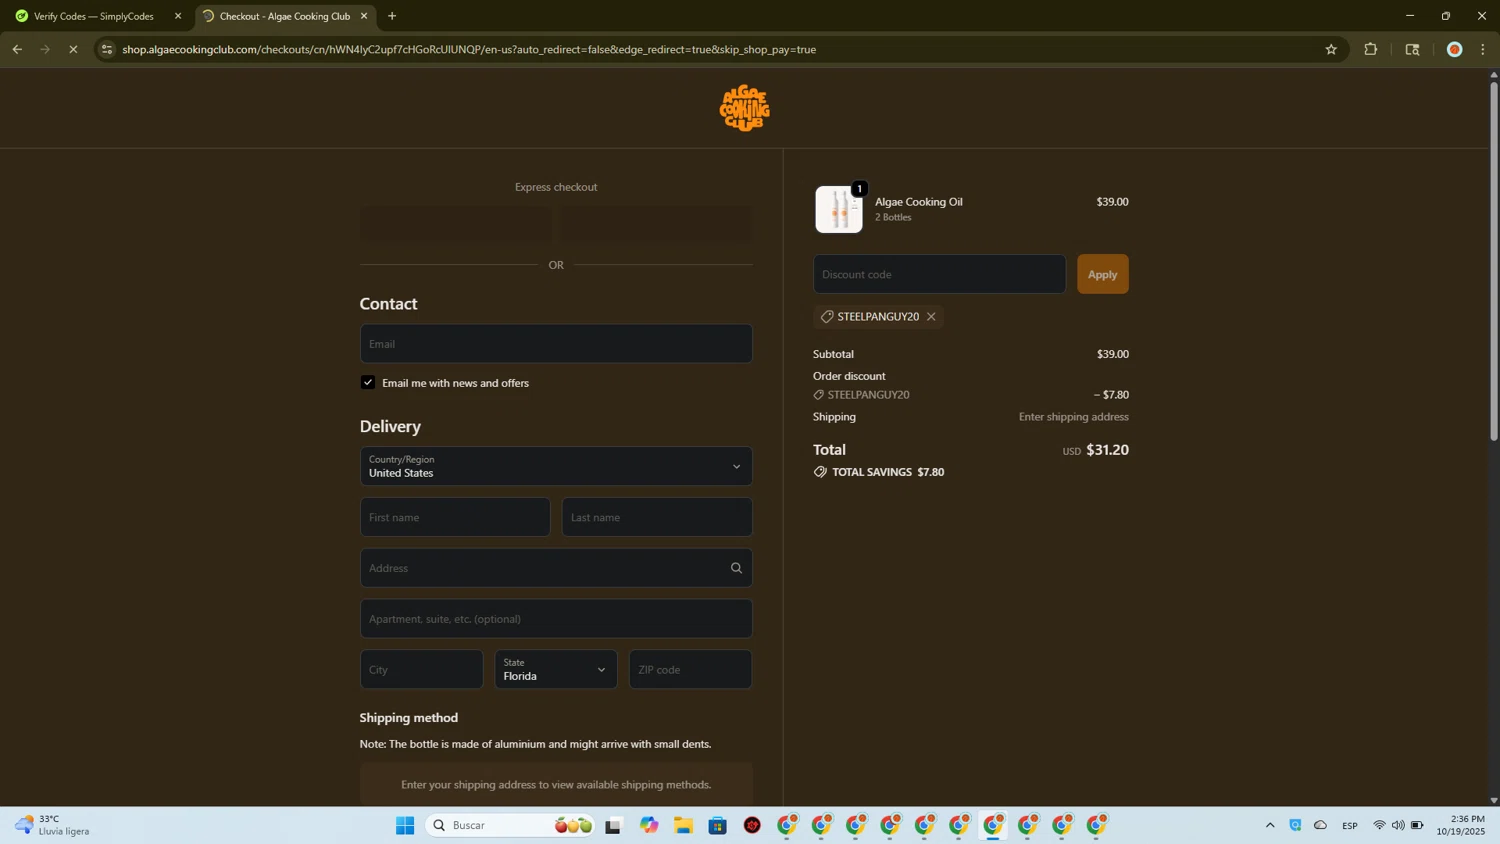Viewport: 1500px width, 844px height.
Task: Open Wi-Fi network settings in tray
Action: pos(1379,825)
